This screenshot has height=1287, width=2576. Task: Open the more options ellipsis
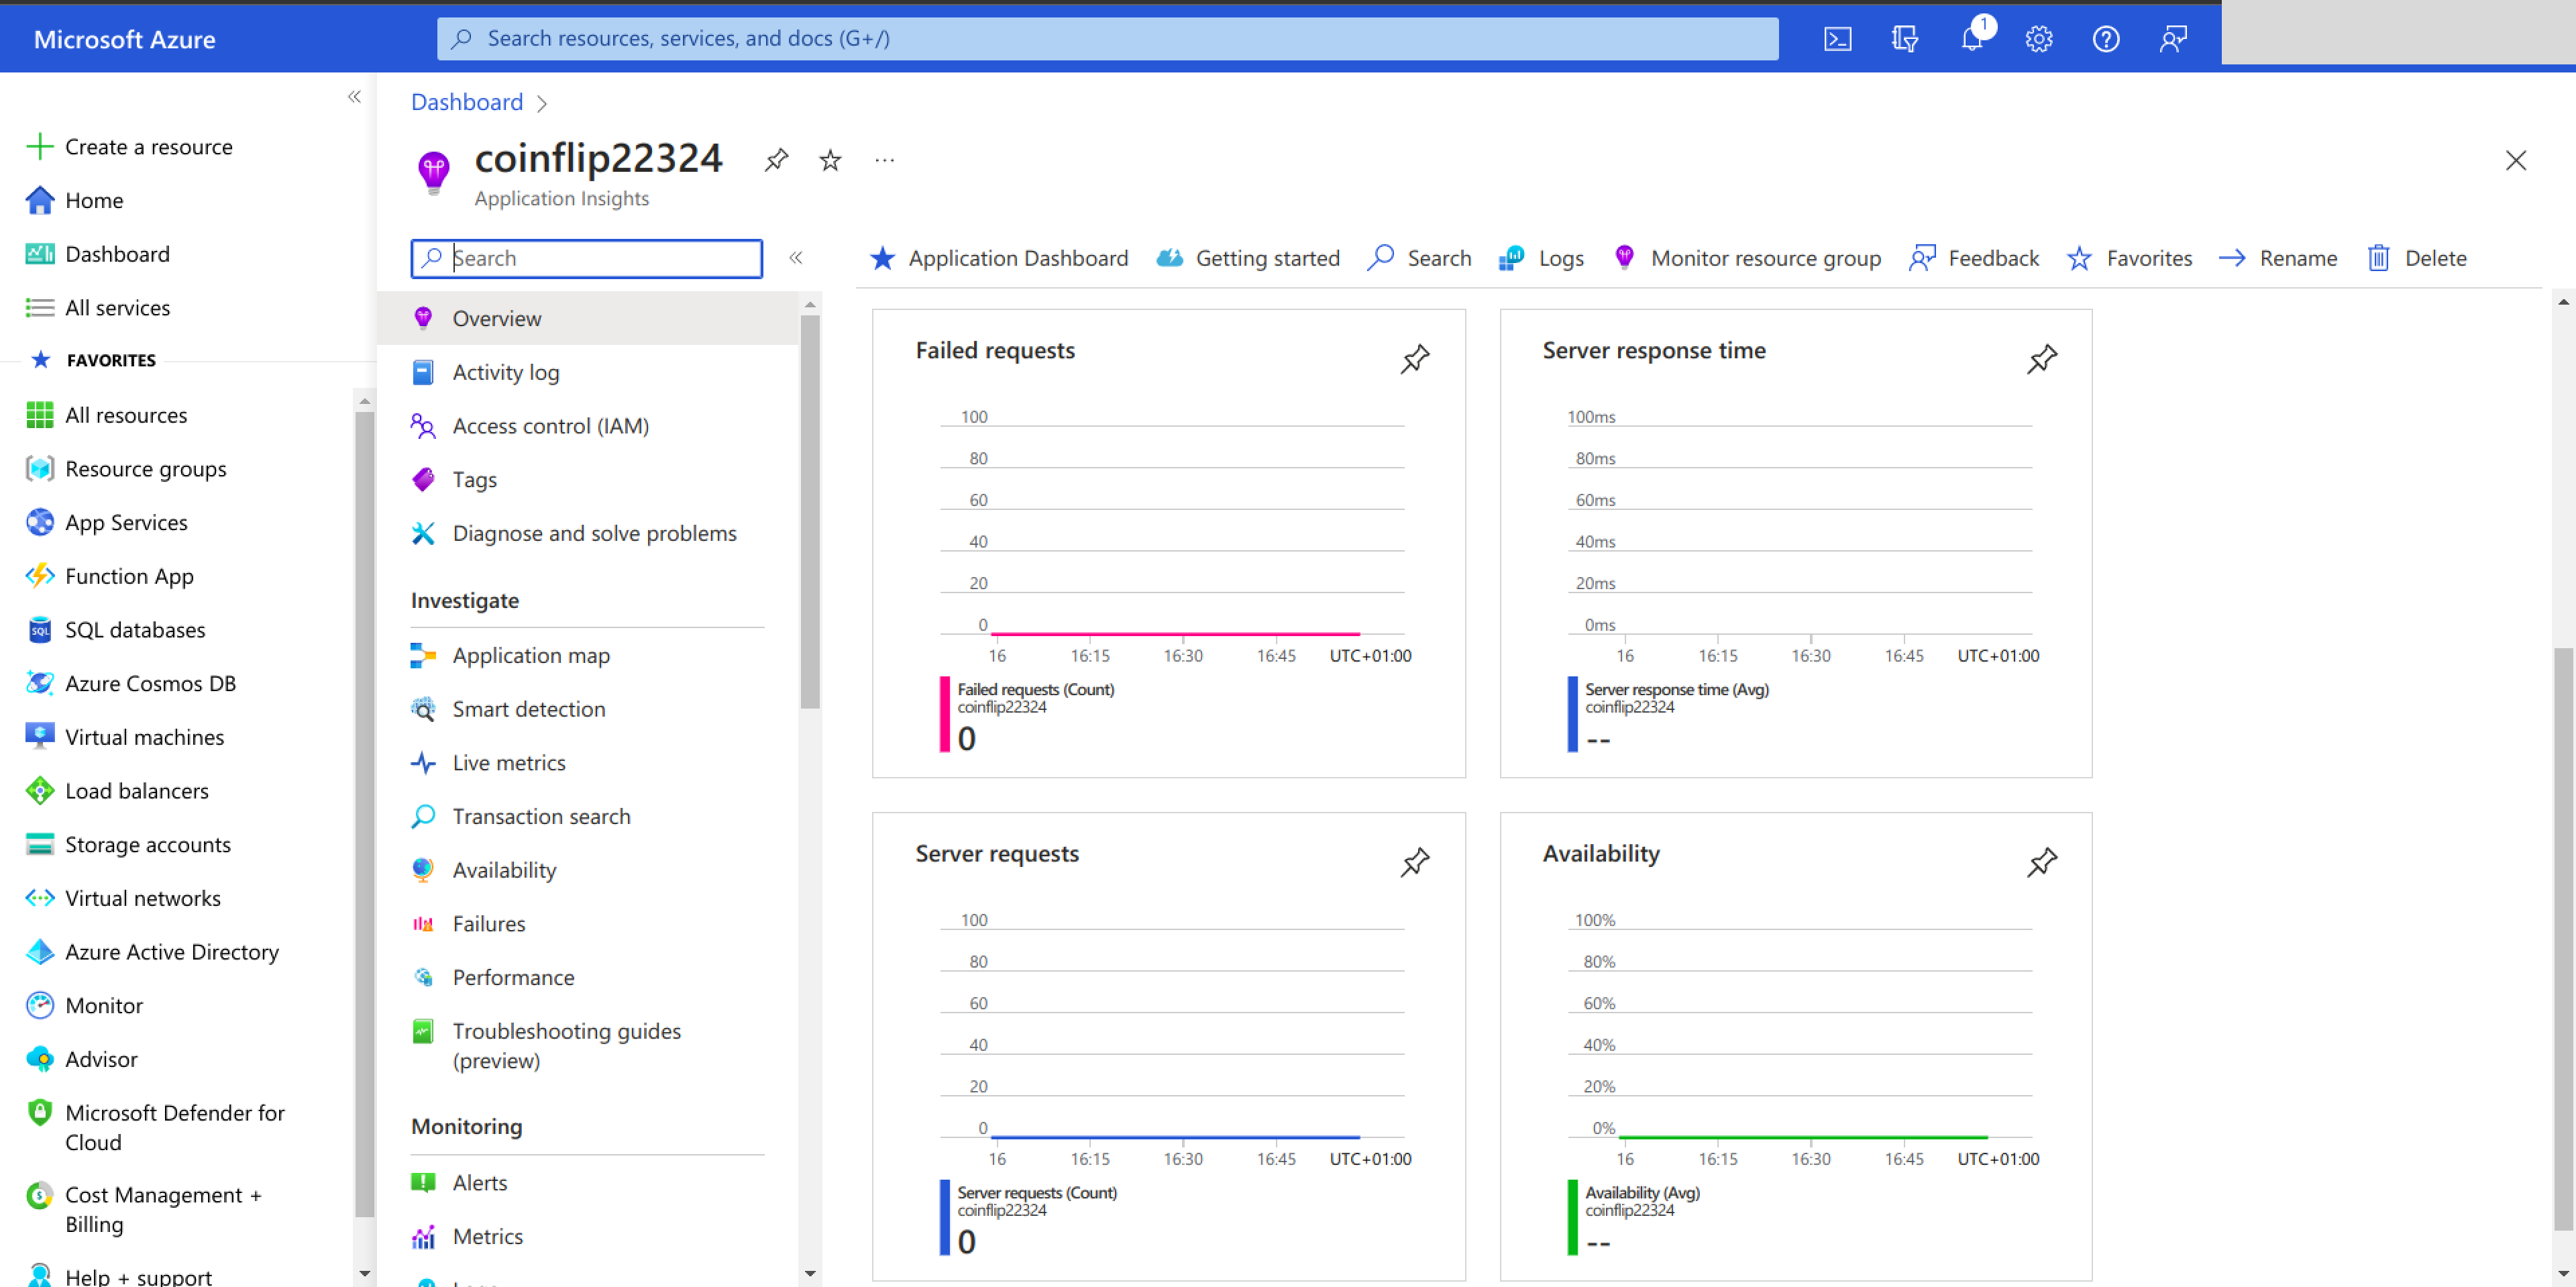coord(884,160)
